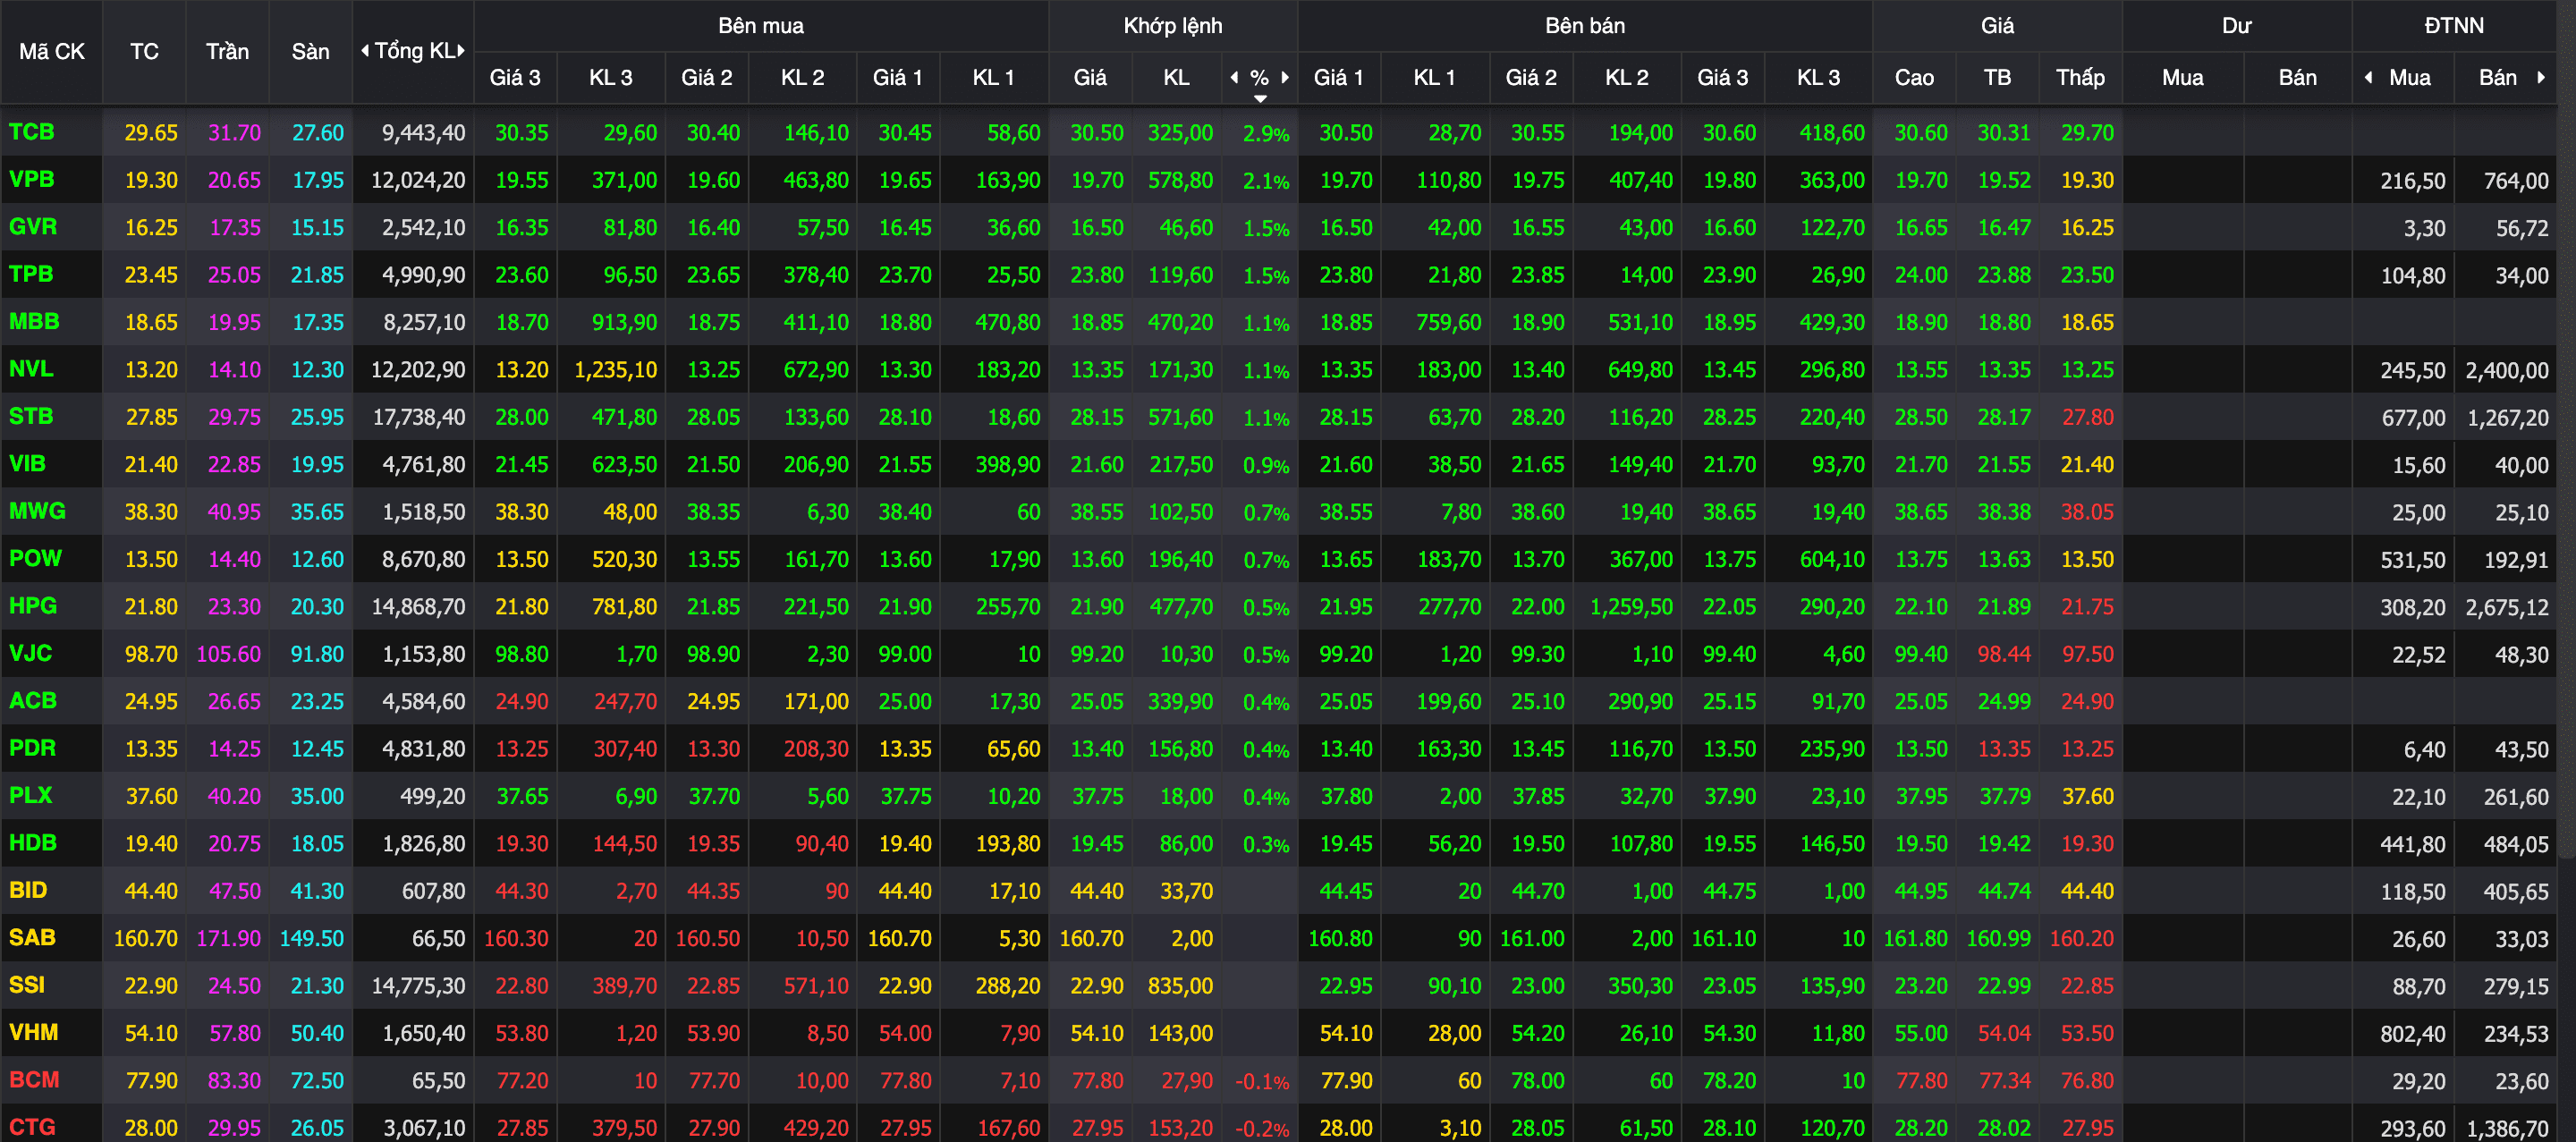Viewport: 2576px width, 1142px height.
Task: Click the Dư Bán header
Action: 2297,77
